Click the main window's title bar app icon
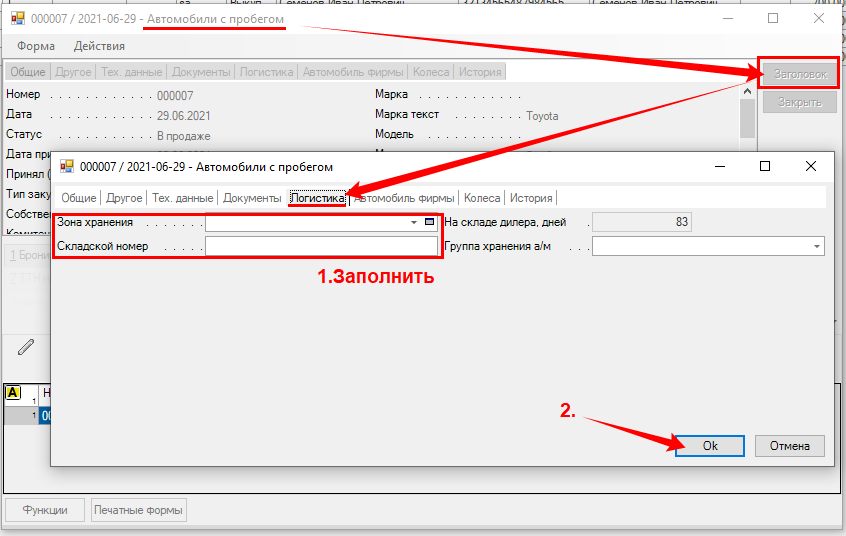Screen dimensions: 846x536 (x=18, y=19)
